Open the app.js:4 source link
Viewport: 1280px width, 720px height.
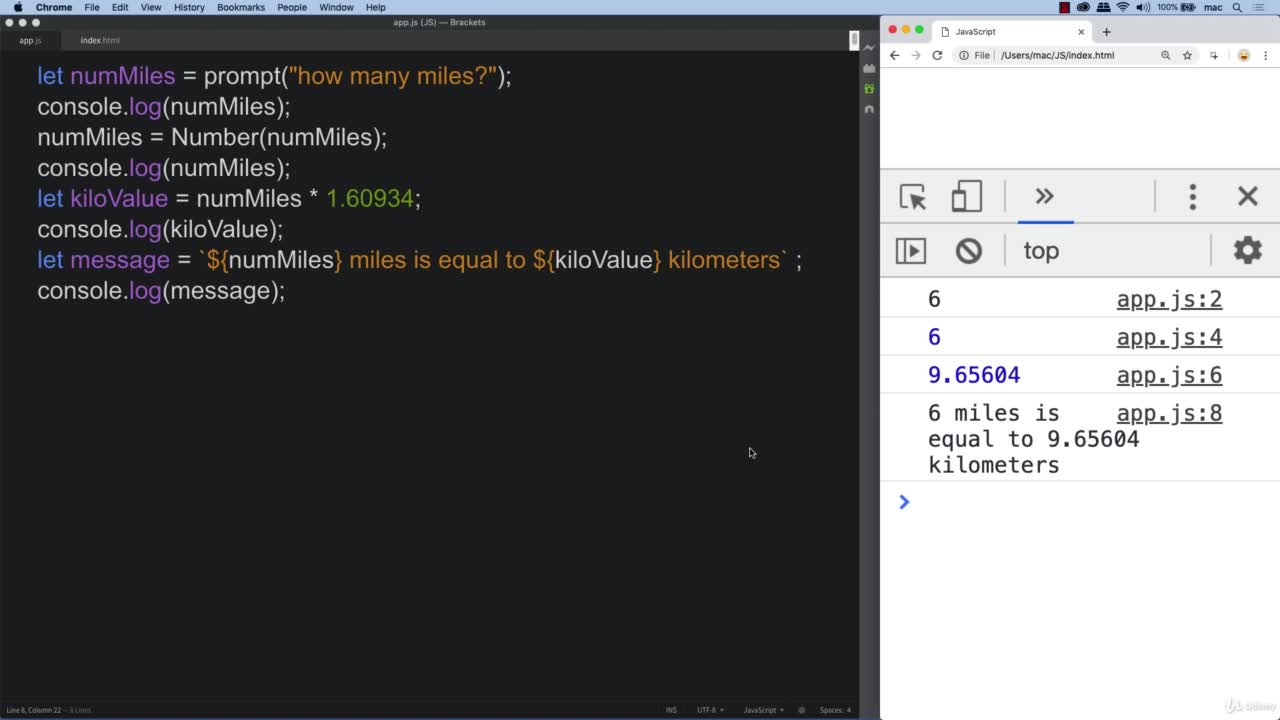[x=1169, y=337]
